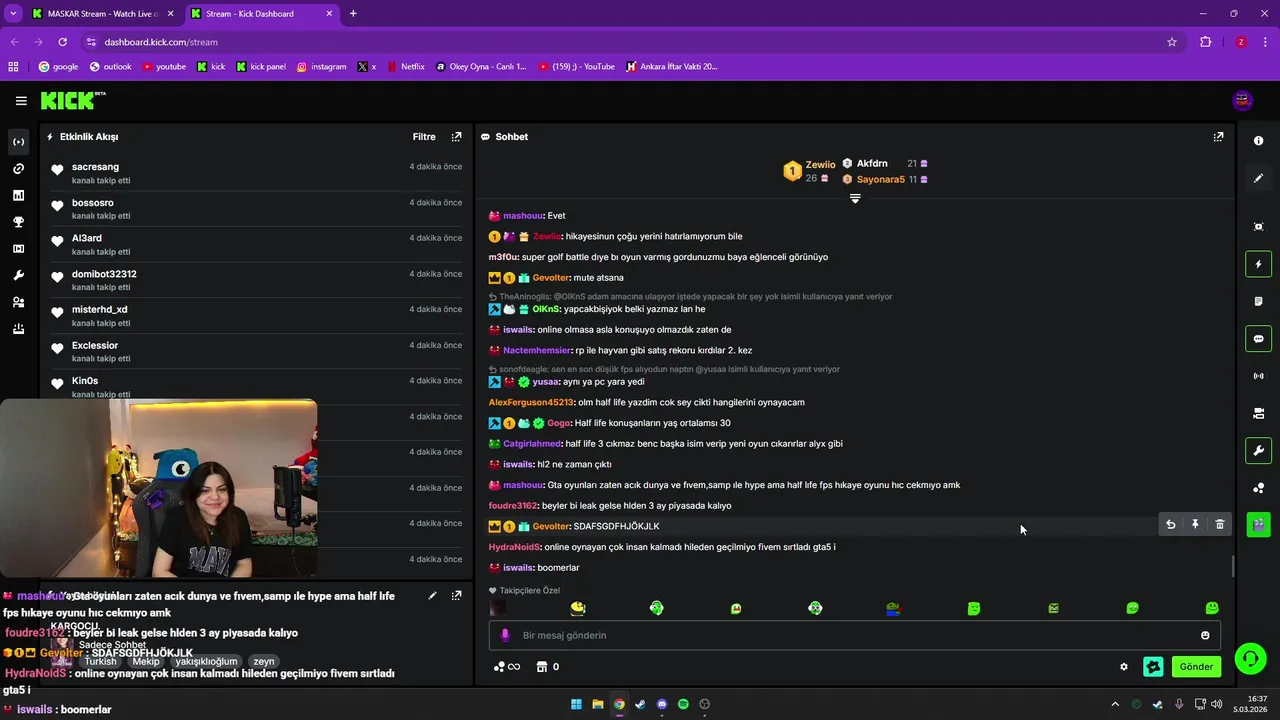Click the infinity channel points indicator

508,667
